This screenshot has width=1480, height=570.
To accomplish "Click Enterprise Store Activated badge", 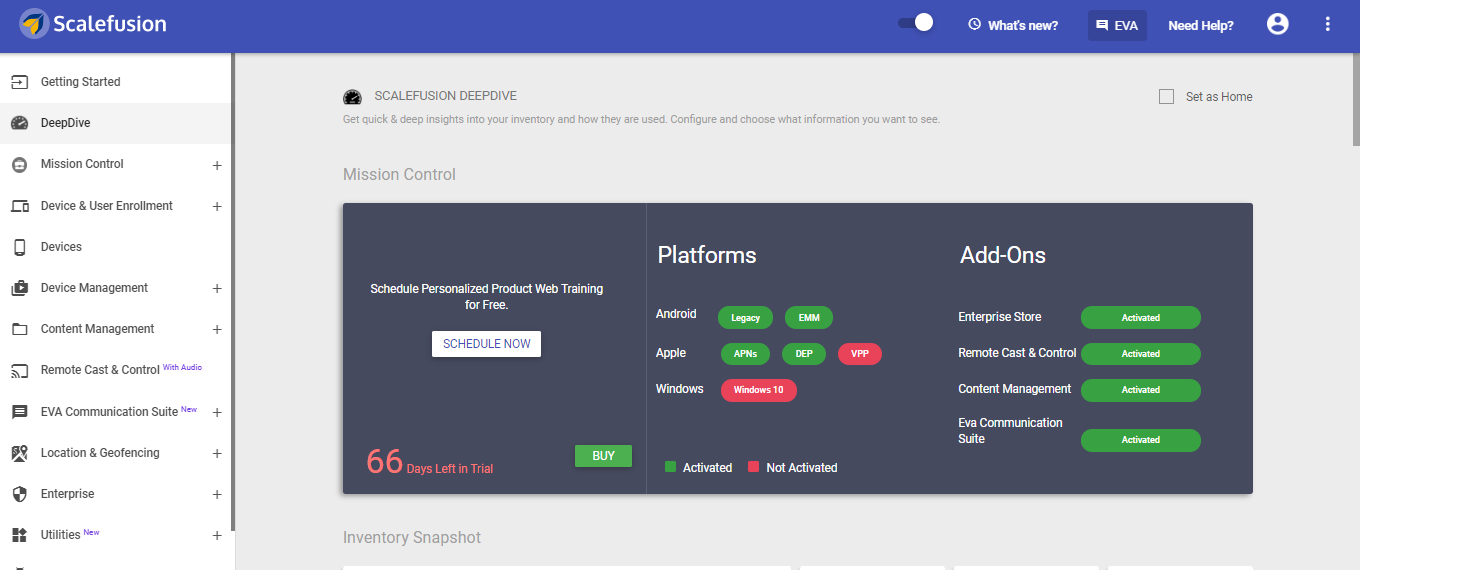I will pyautogui.click(x=1141, y=318).
